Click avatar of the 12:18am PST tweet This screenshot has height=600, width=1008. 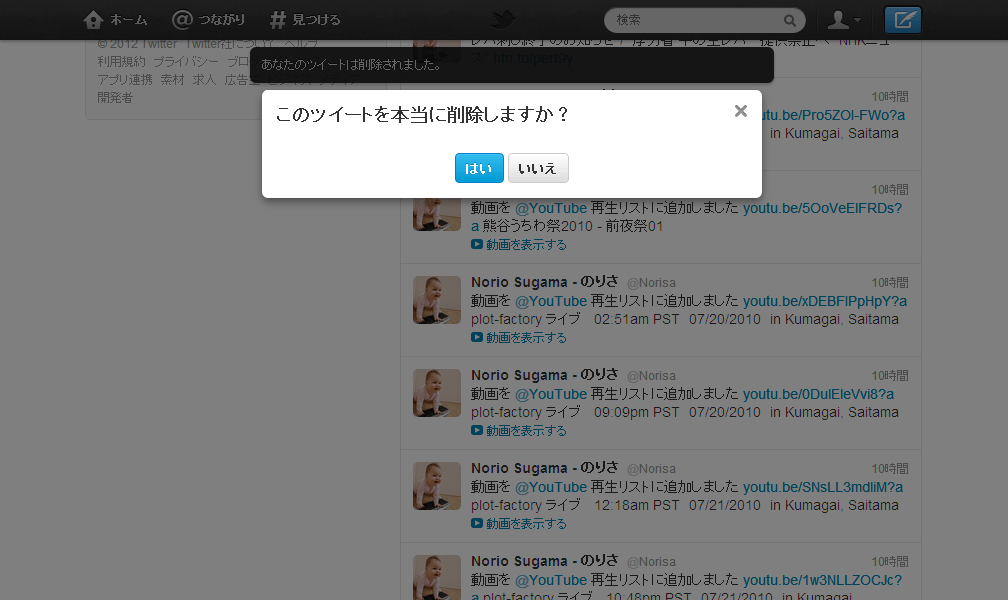(436, 486)
